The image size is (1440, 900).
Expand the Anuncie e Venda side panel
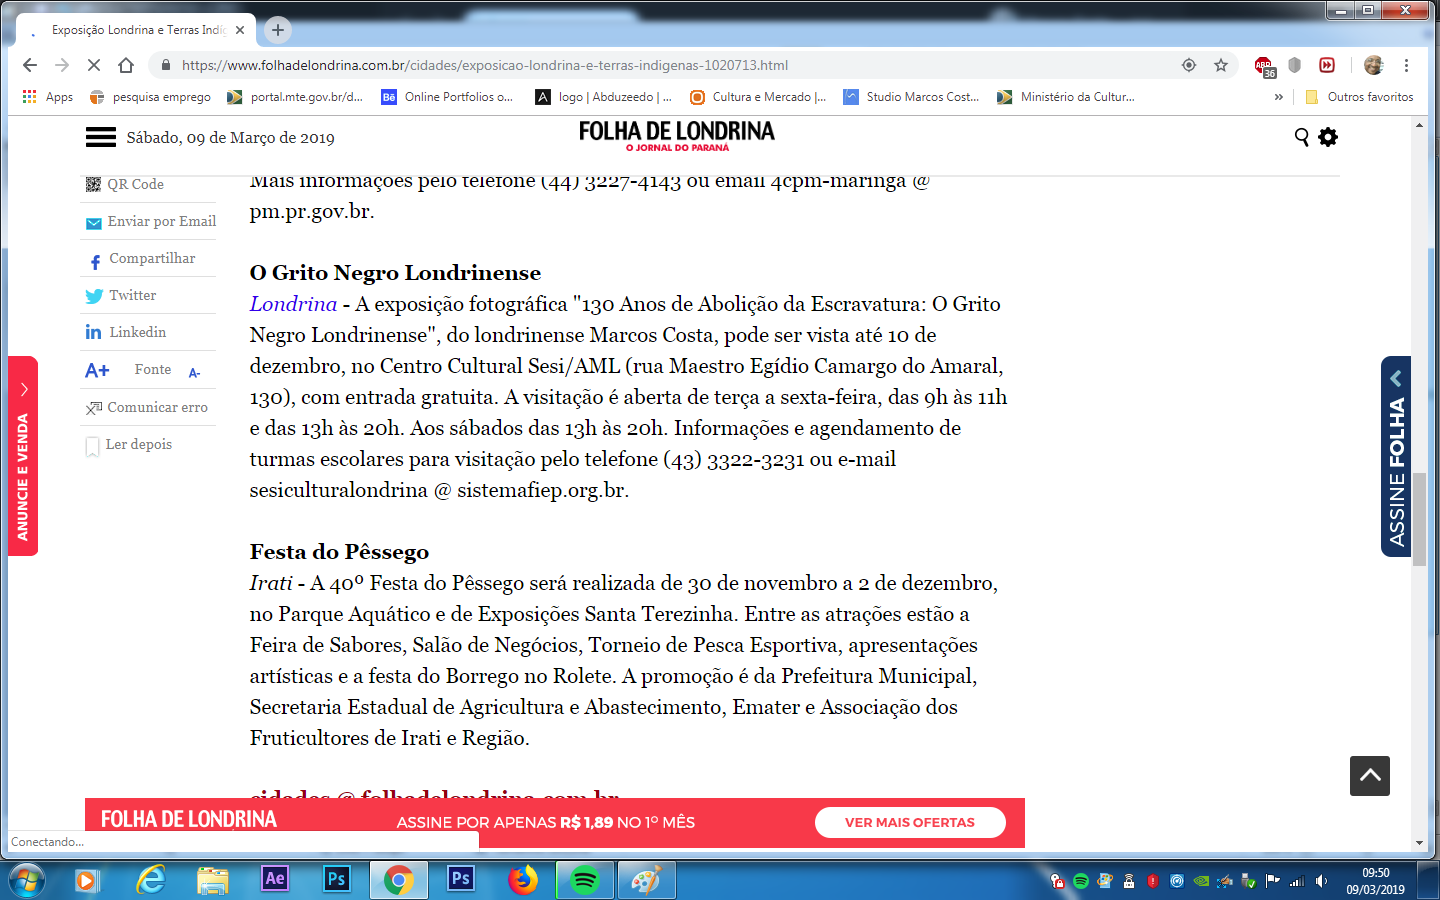[23, 456]
